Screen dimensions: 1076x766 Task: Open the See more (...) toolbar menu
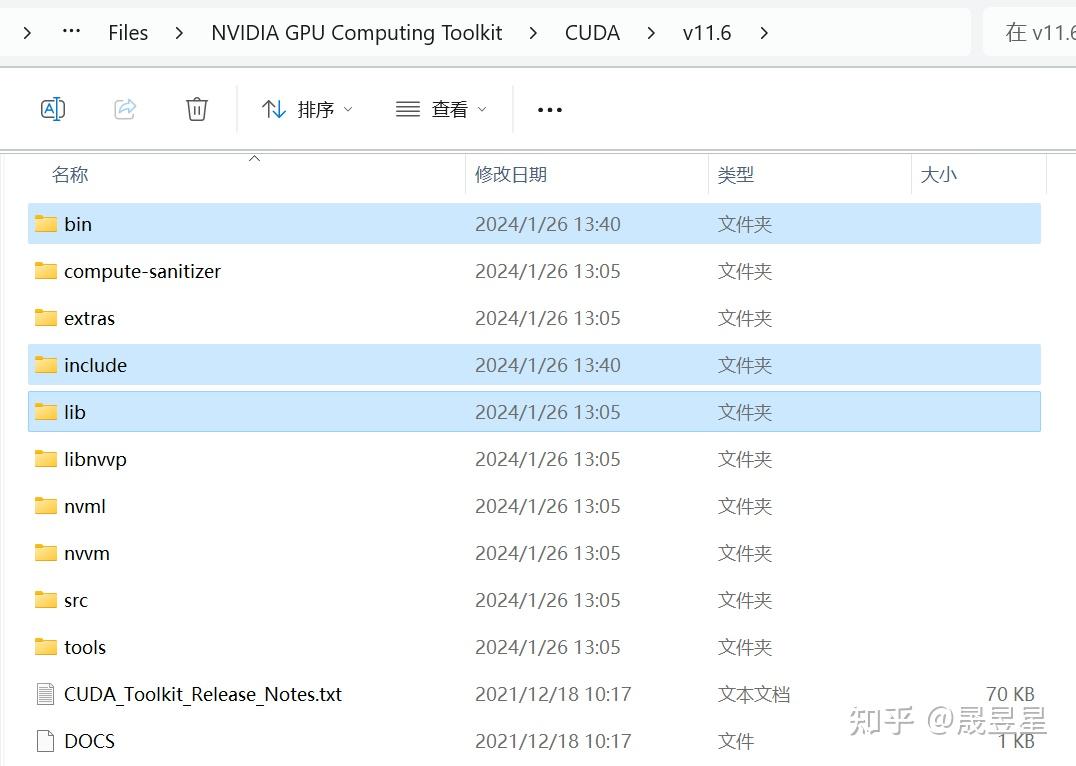pos(549,109)
